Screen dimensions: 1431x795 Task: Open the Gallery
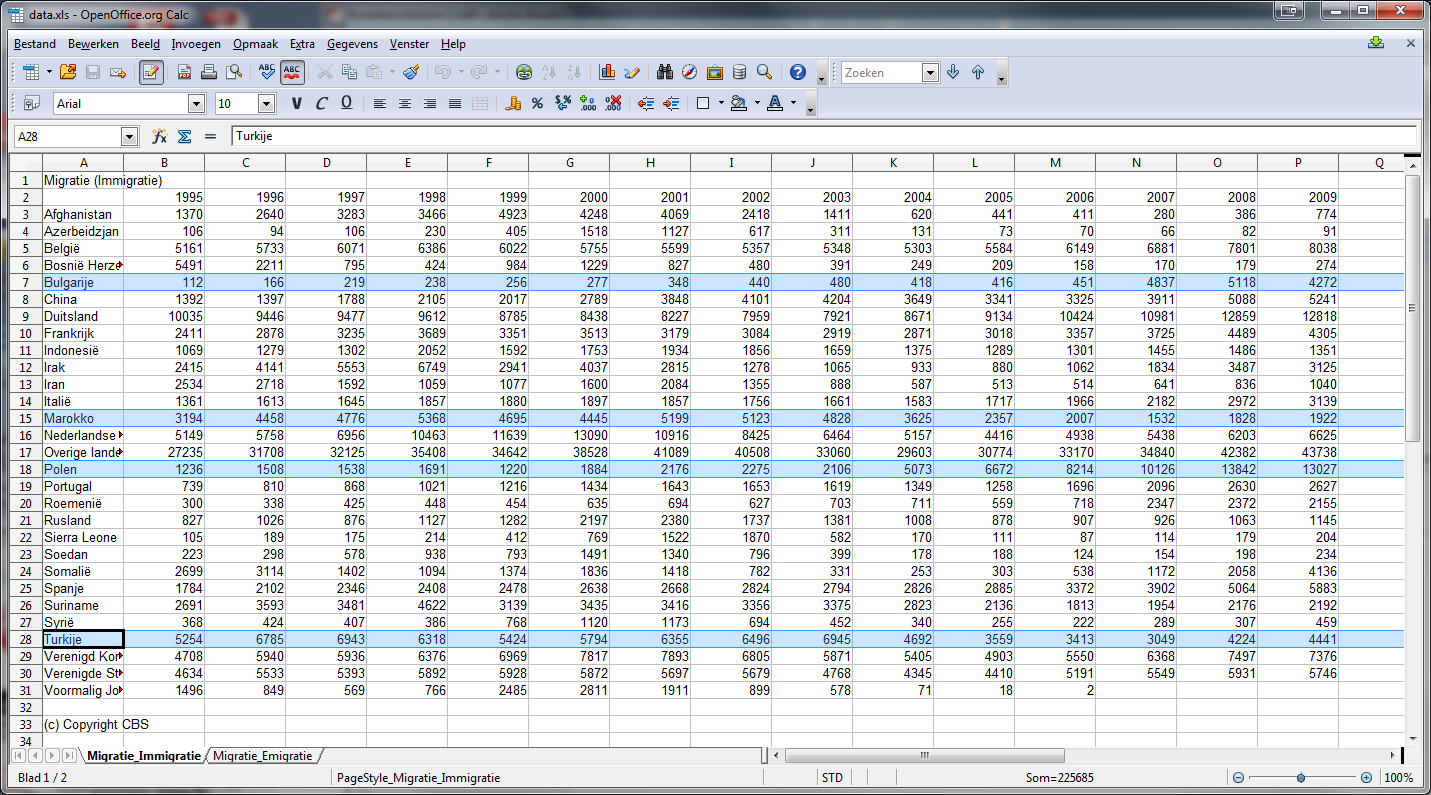pos(714,72)
